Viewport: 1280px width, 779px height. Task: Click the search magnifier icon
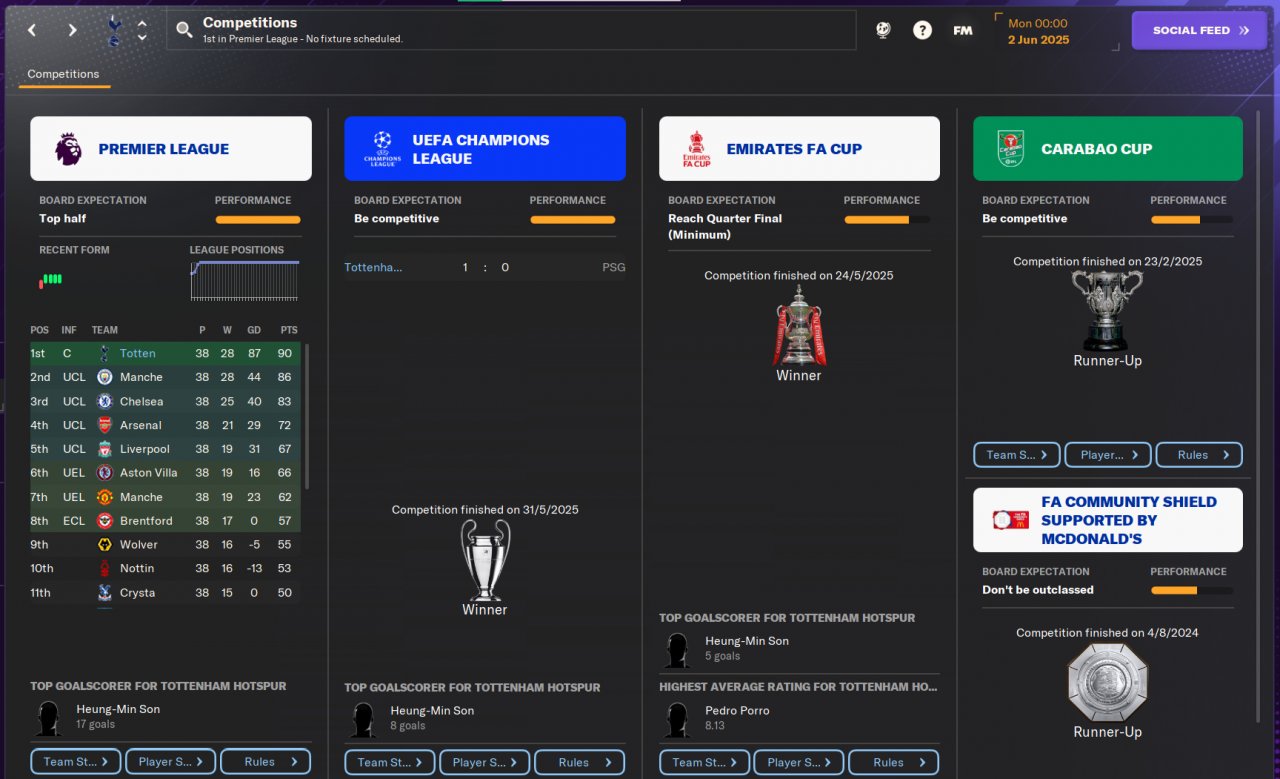[184, 30]
